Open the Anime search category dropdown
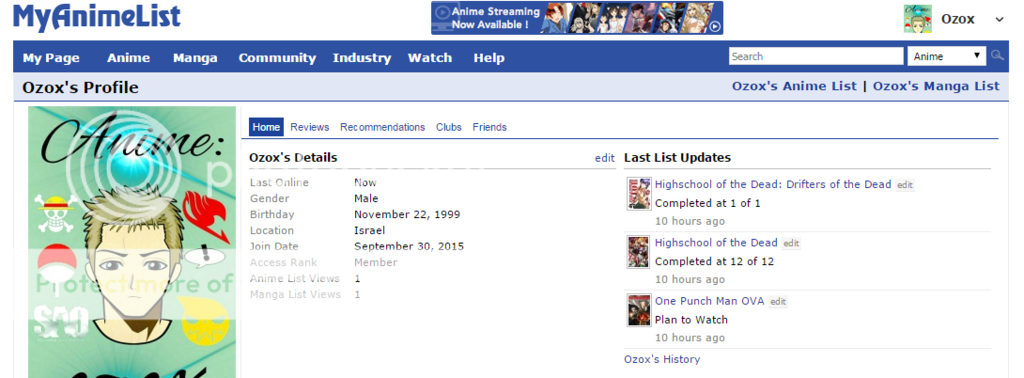This screenshot has width=1024, height=378. tap(946, 56)
